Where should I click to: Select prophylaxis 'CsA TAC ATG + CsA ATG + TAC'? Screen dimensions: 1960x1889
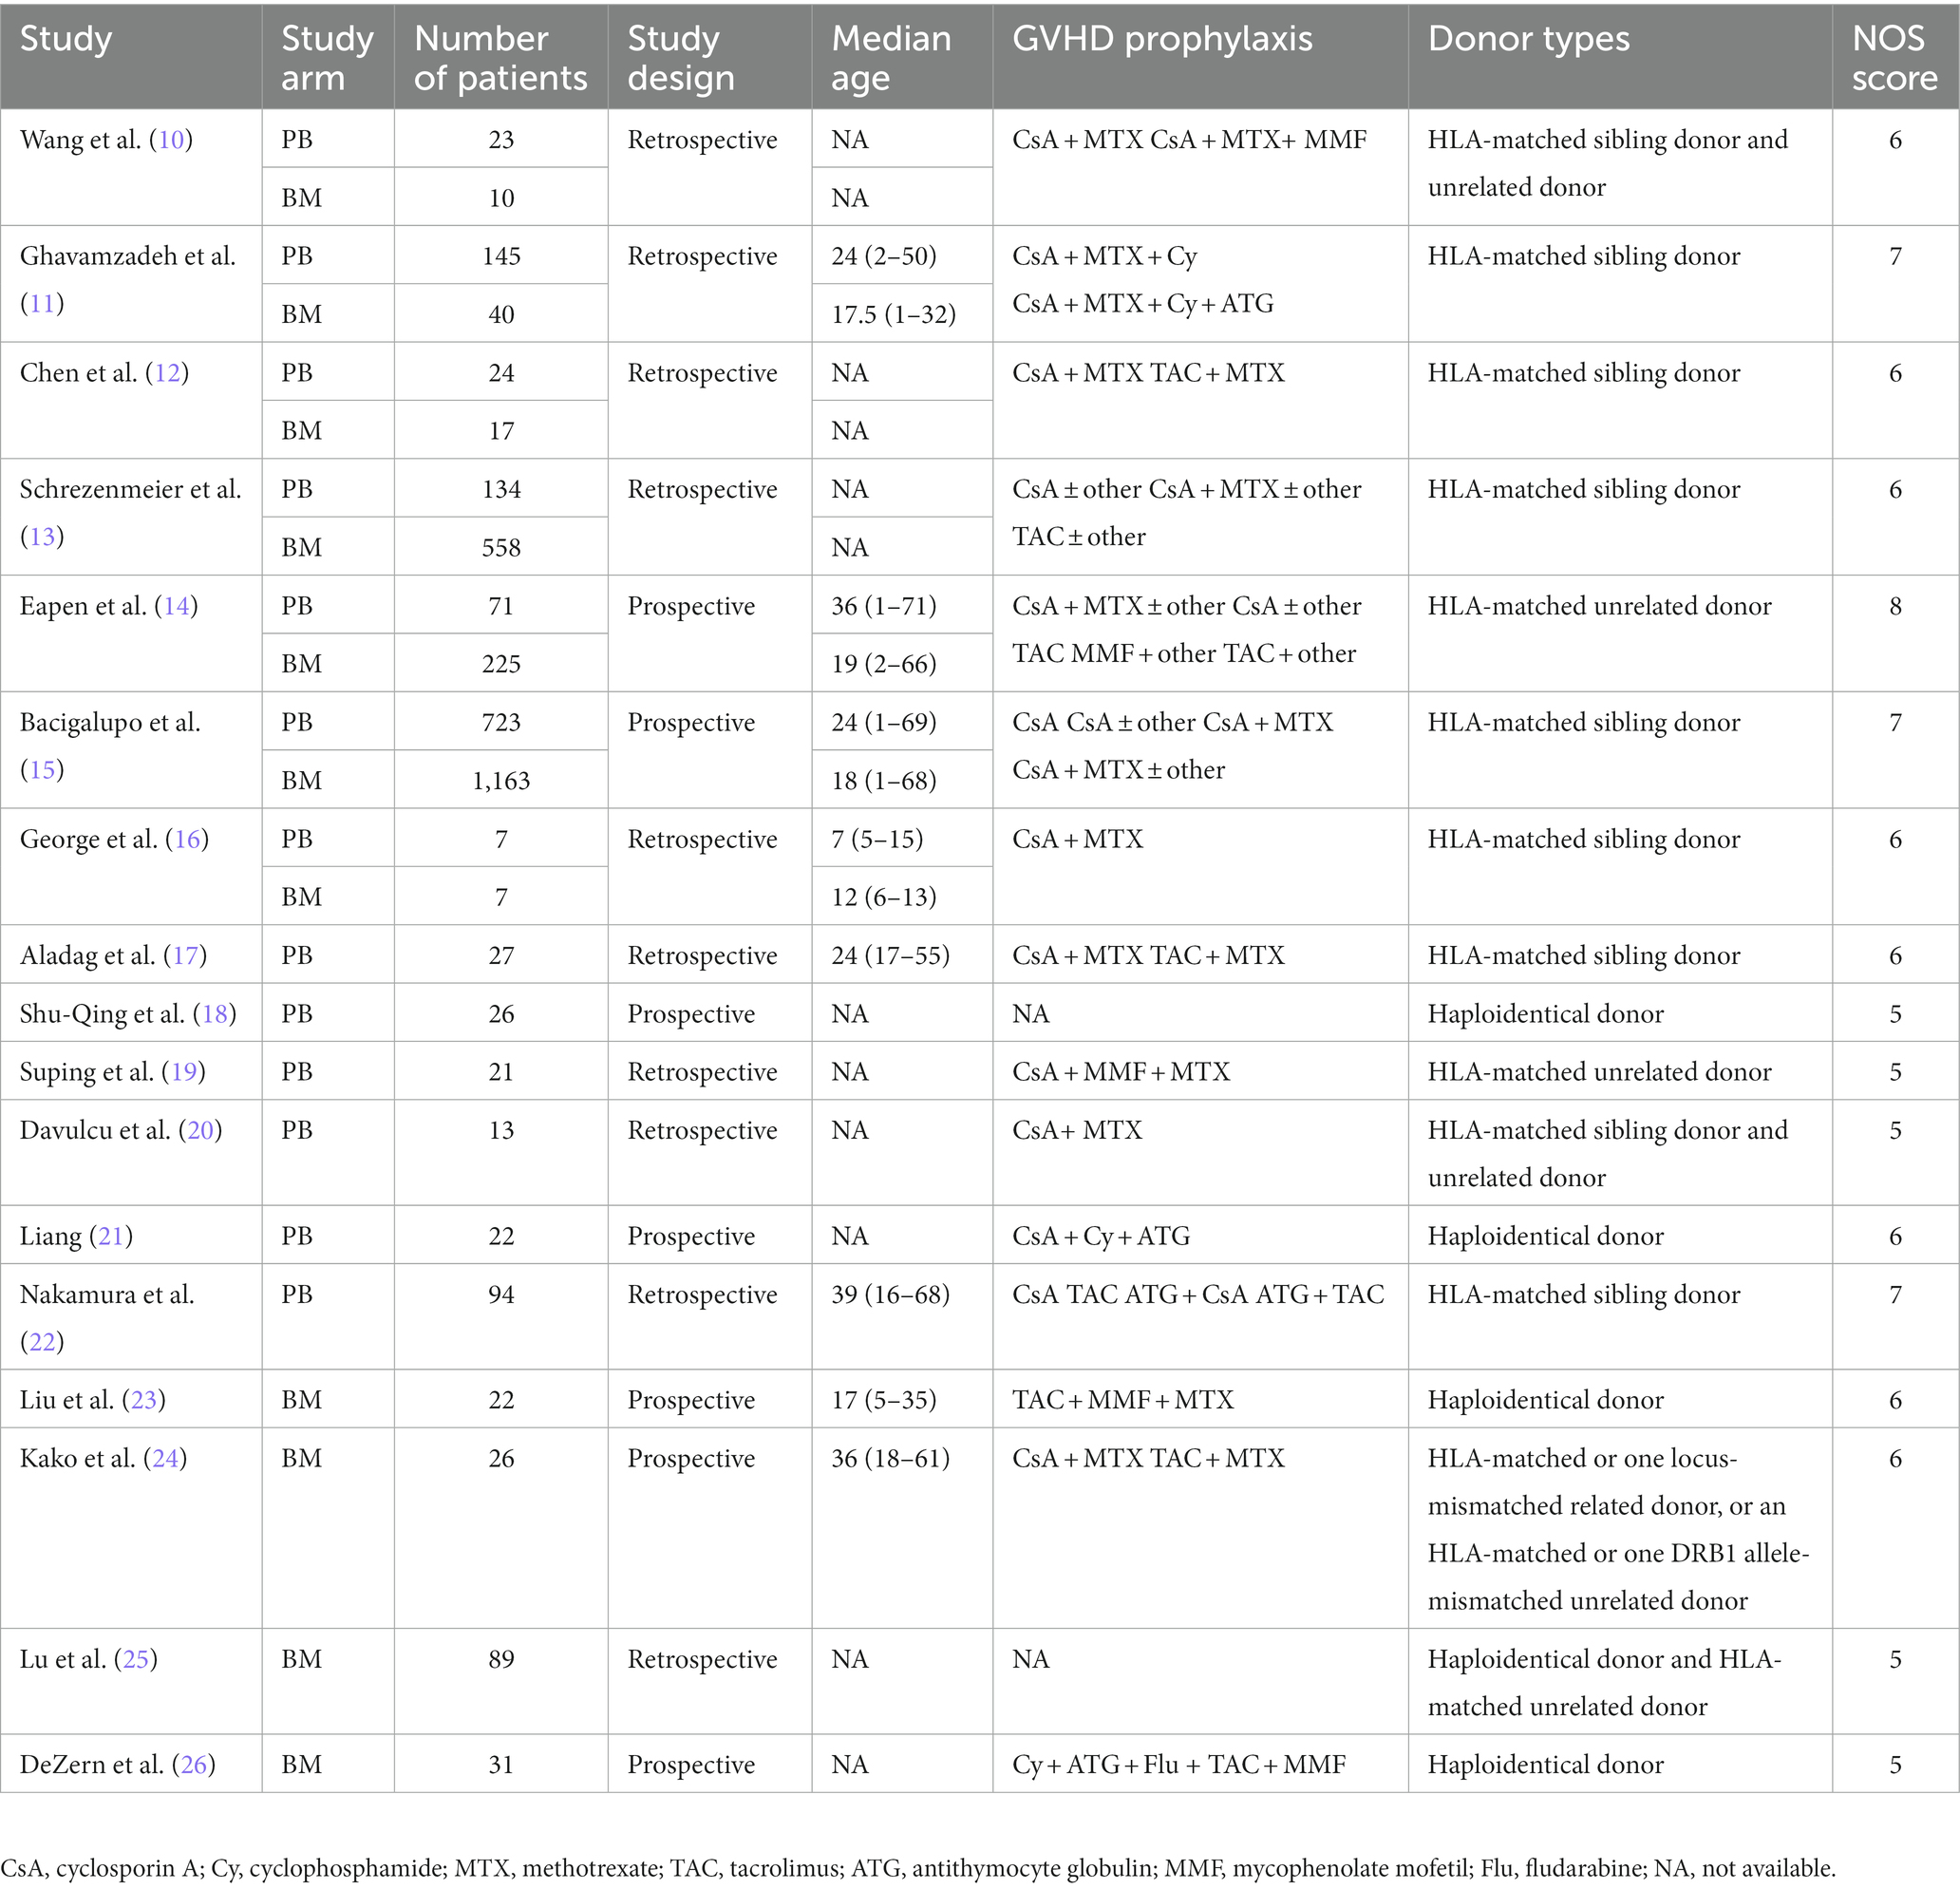coord(1198,1295)
